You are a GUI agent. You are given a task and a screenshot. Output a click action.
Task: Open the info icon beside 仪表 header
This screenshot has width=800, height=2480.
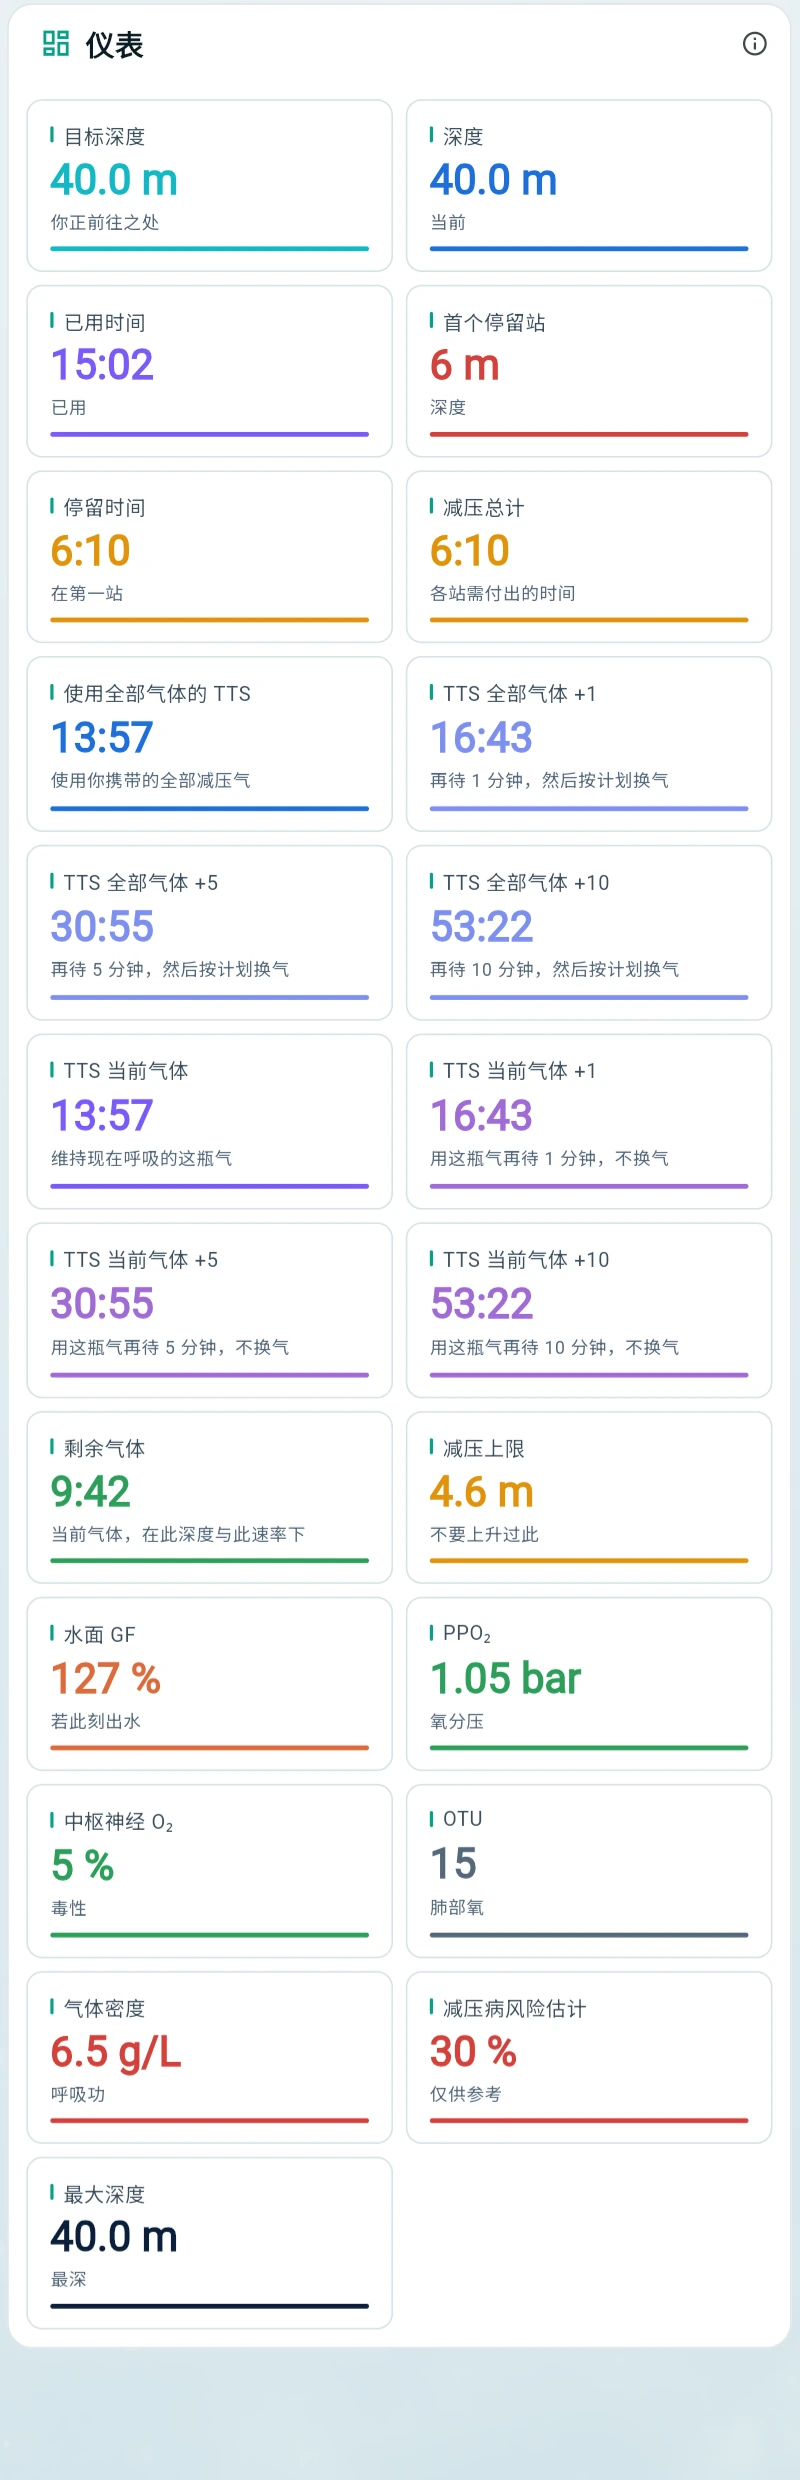[x=755, y=44]
